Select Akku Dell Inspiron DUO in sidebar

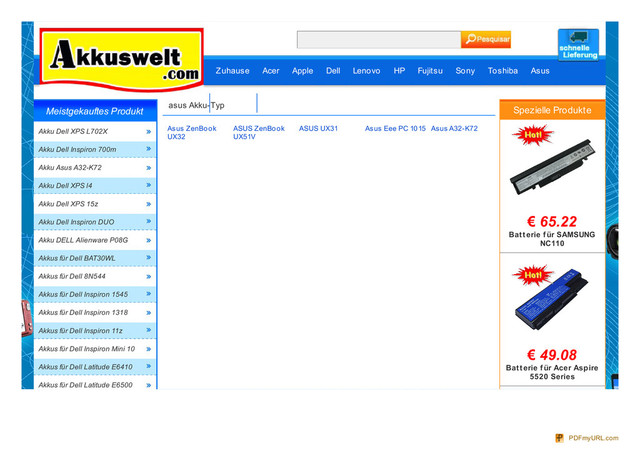point(76,222)
